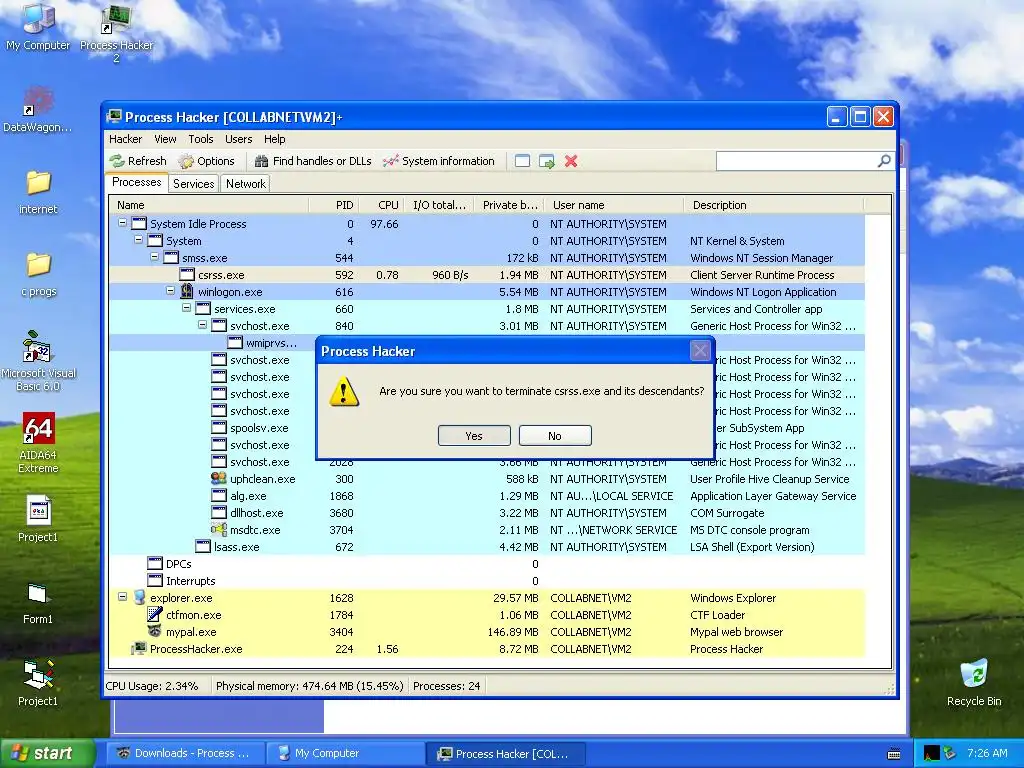Image resolution: width=1024 pixels, height=768 pixels.
Task: Click the CPU graph tray icon
Action: [x=932, y=753]
